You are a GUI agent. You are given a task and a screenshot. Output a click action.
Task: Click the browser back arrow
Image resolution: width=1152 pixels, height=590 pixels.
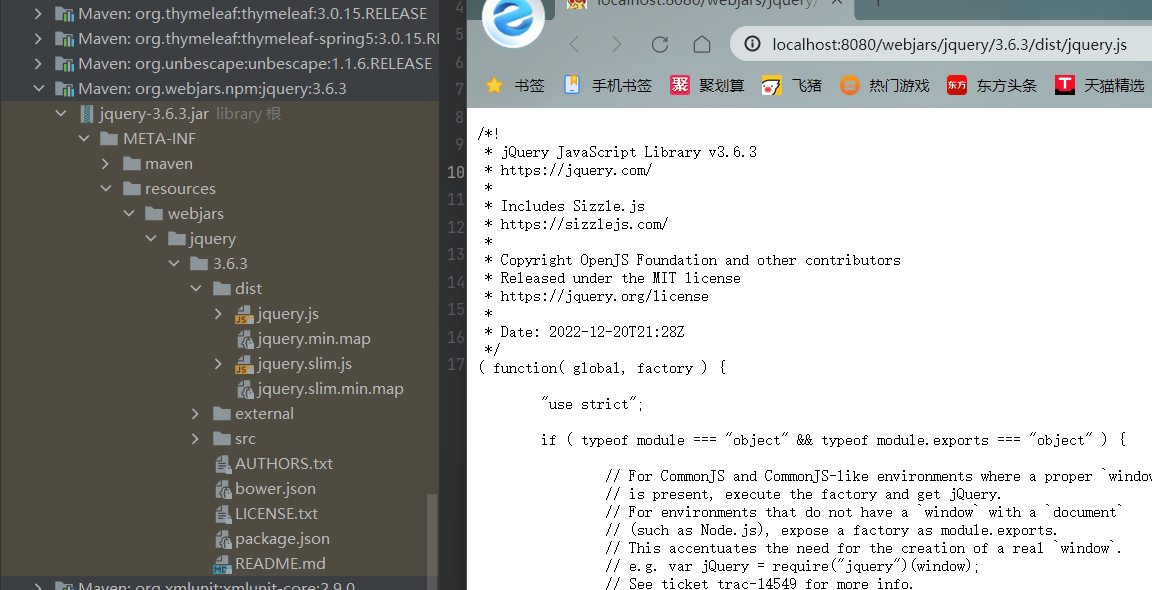coord(575,45)
